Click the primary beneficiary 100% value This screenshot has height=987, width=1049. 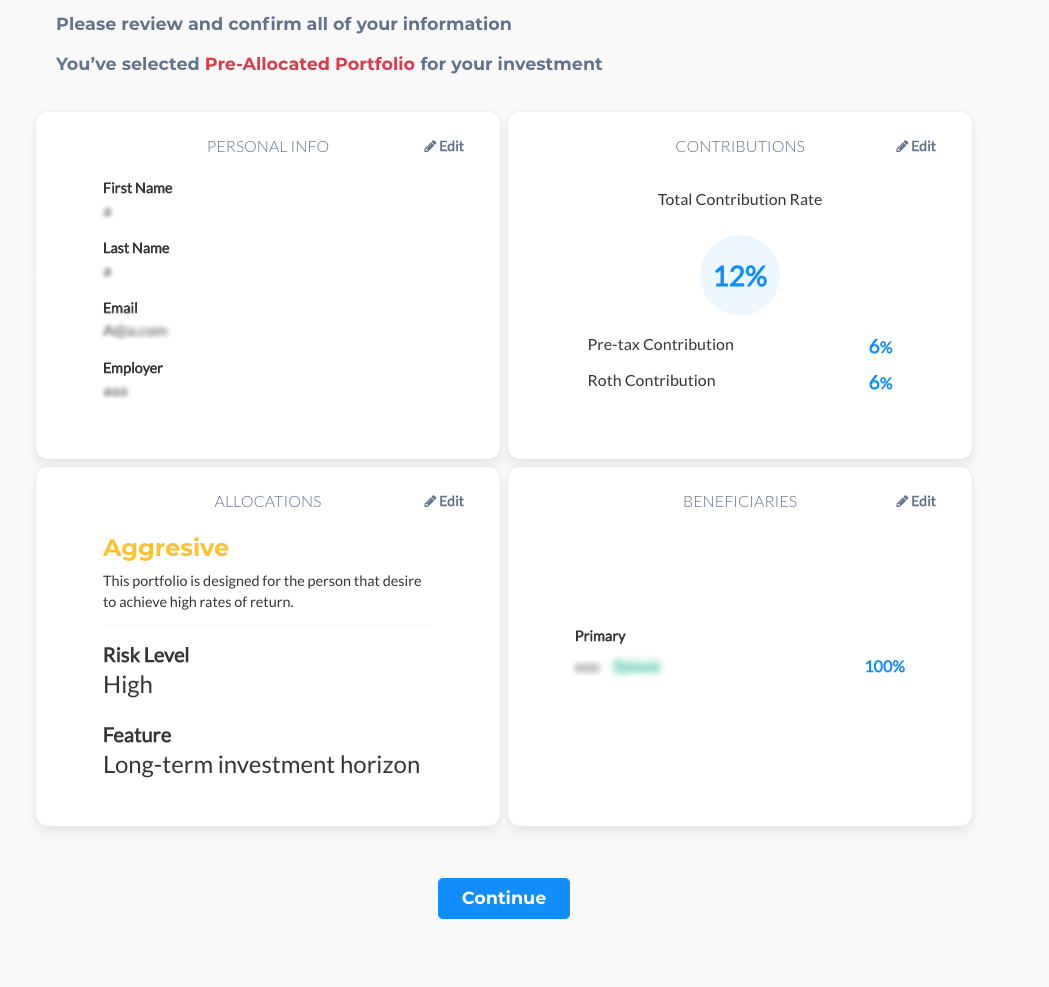click(884, 666)
